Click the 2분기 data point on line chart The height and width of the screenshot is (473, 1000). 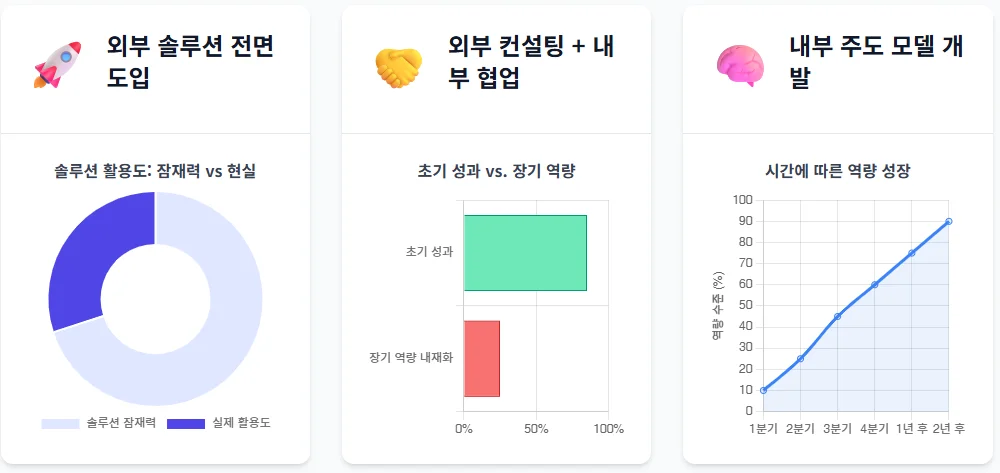[800, 358]
